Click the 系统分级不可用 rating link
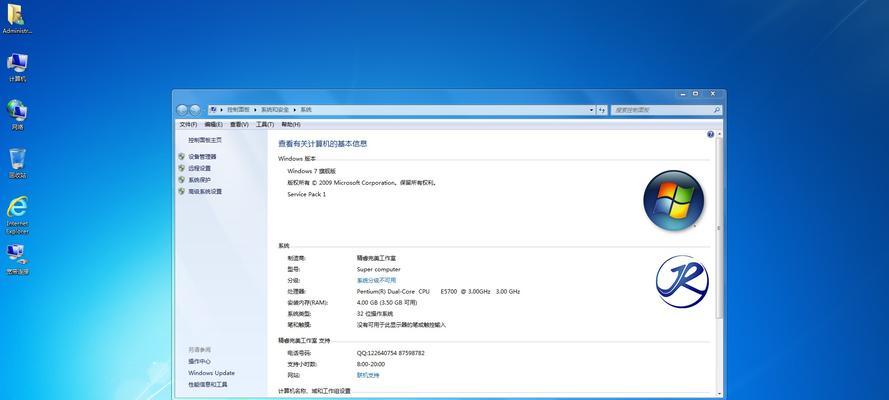 point(376,280)
